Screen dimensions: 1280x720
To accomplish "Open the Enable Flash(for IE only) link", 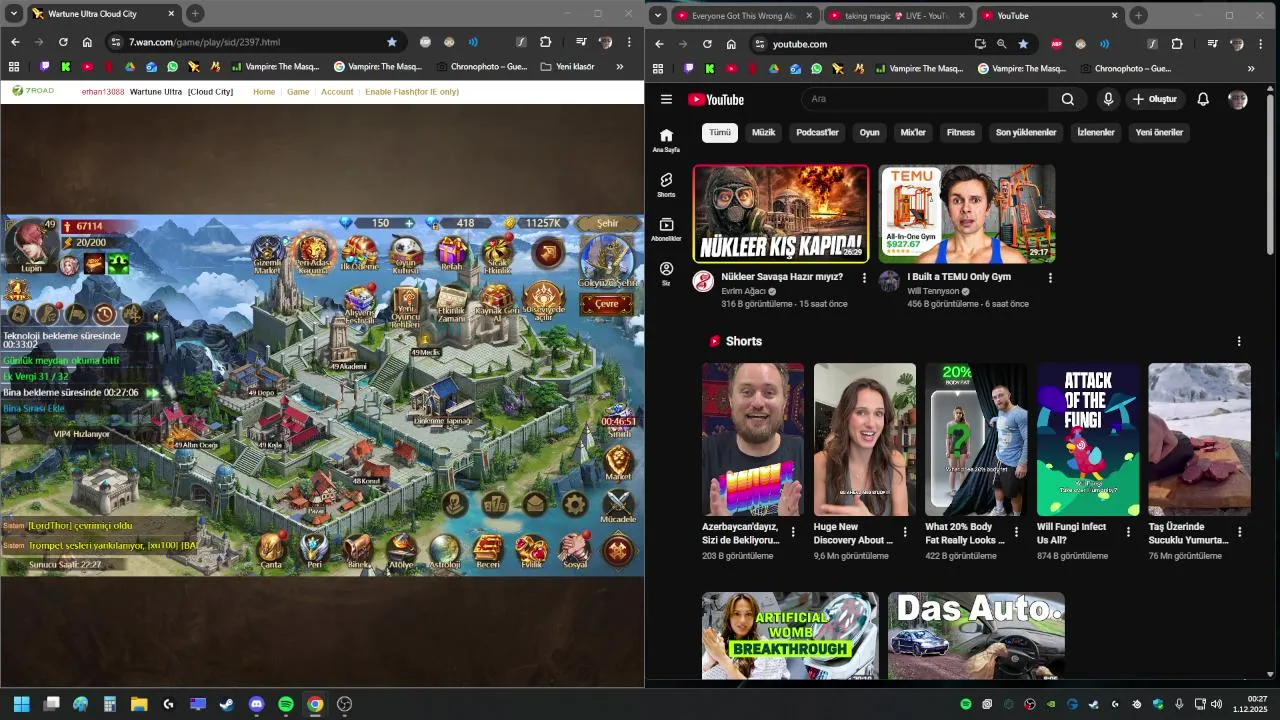I will pos(412,91).
